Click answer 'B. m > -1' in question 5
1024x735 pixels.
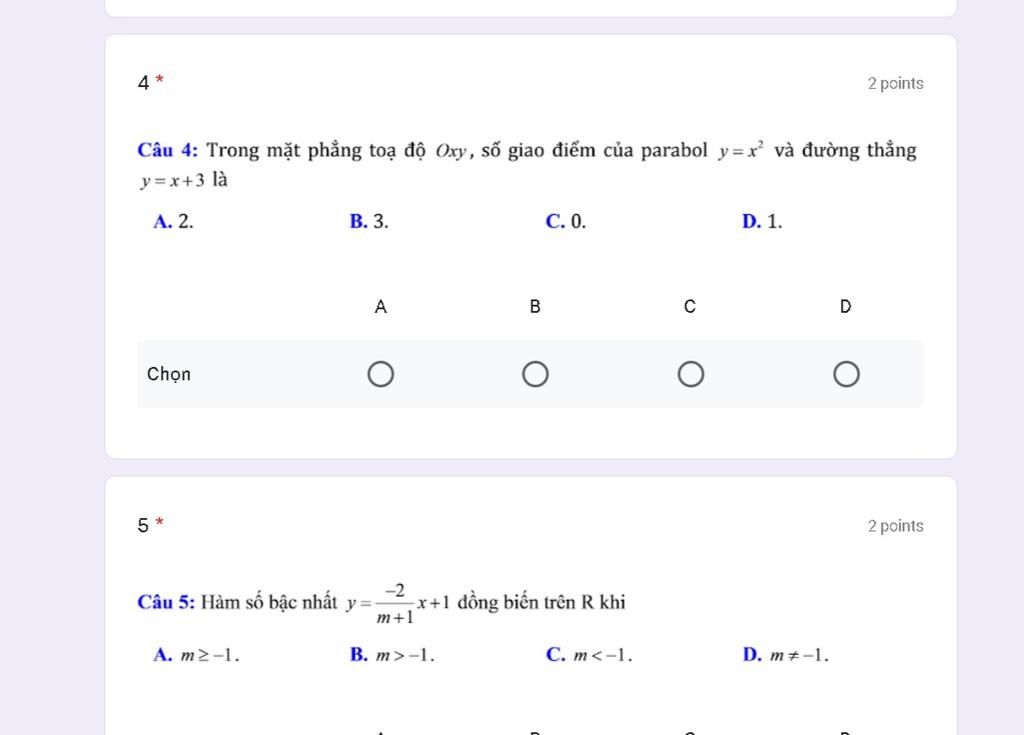point(392,655)
